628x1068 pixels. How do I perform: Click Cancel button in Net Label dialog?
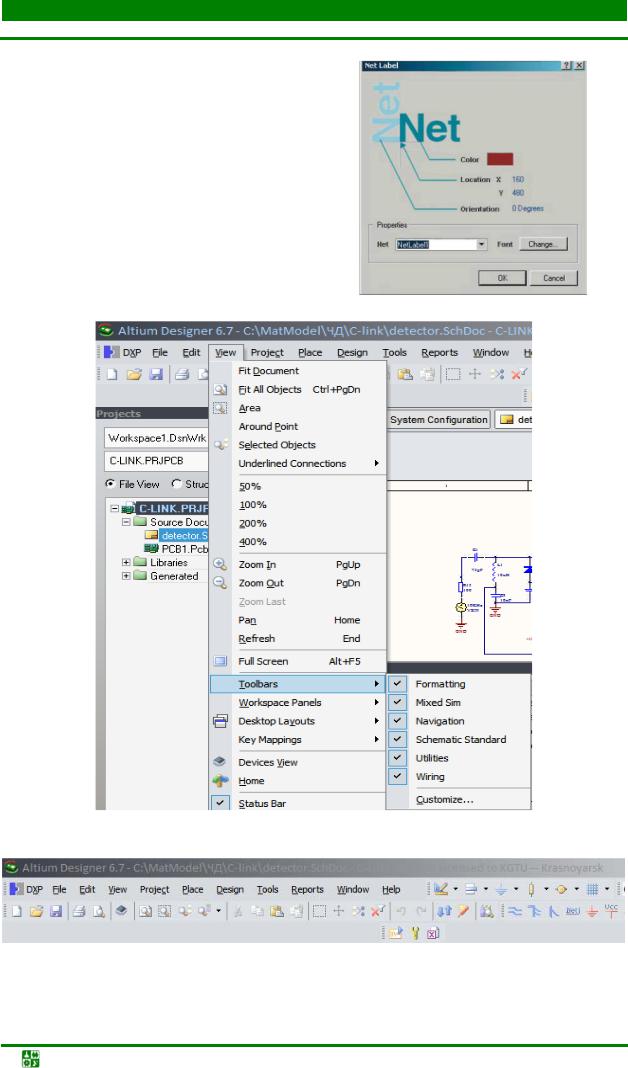point(554,278)
